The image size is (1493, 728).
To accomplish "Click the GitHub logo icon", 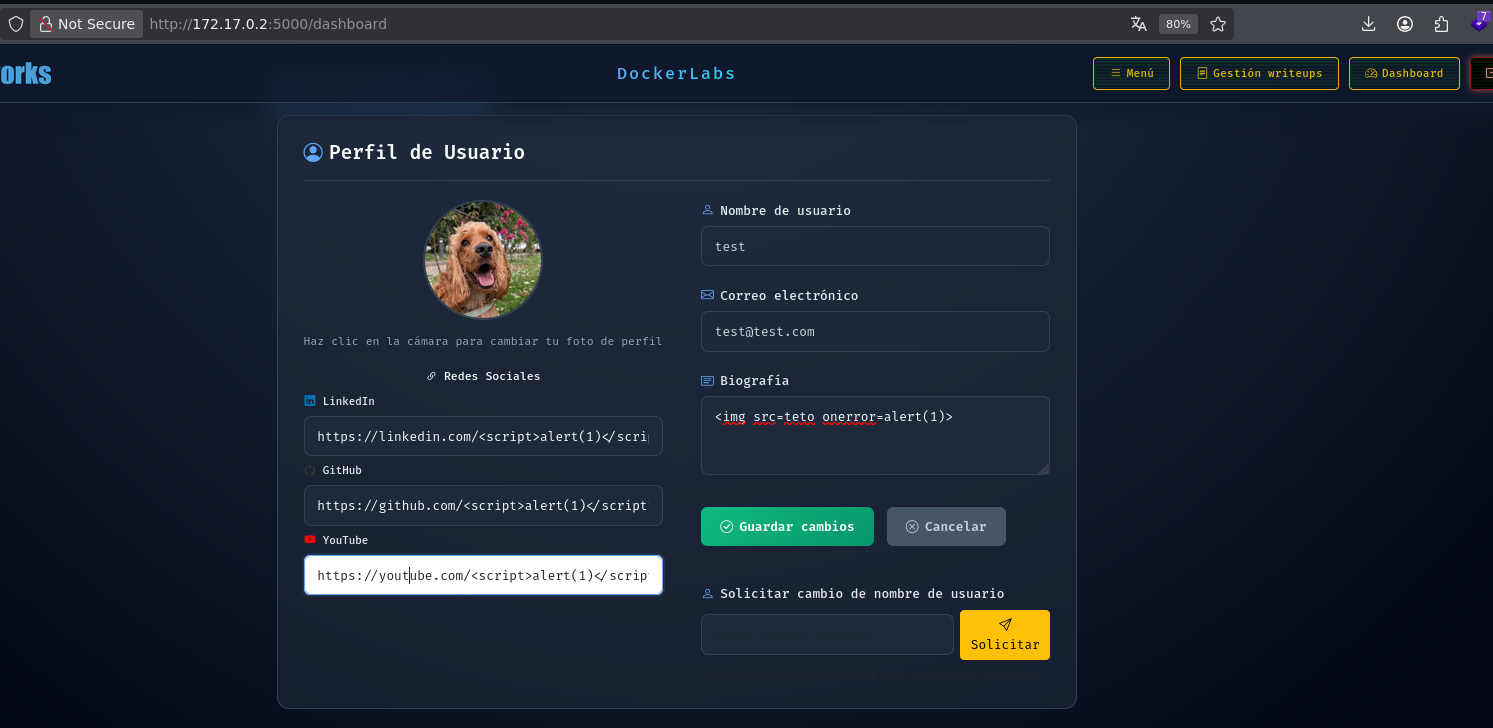I will click(x=310, y=470).
